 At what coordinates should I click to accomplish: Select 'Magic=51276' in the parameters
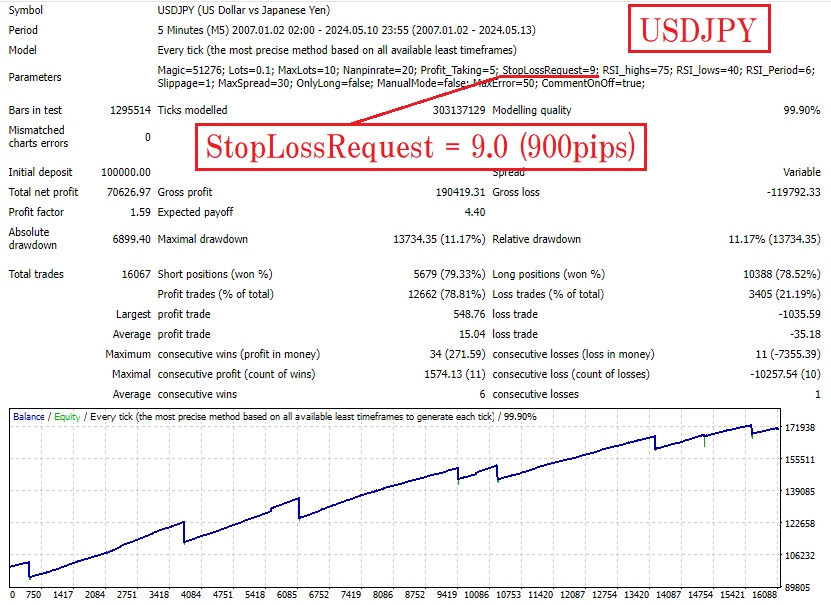click(x=191, y=70)
